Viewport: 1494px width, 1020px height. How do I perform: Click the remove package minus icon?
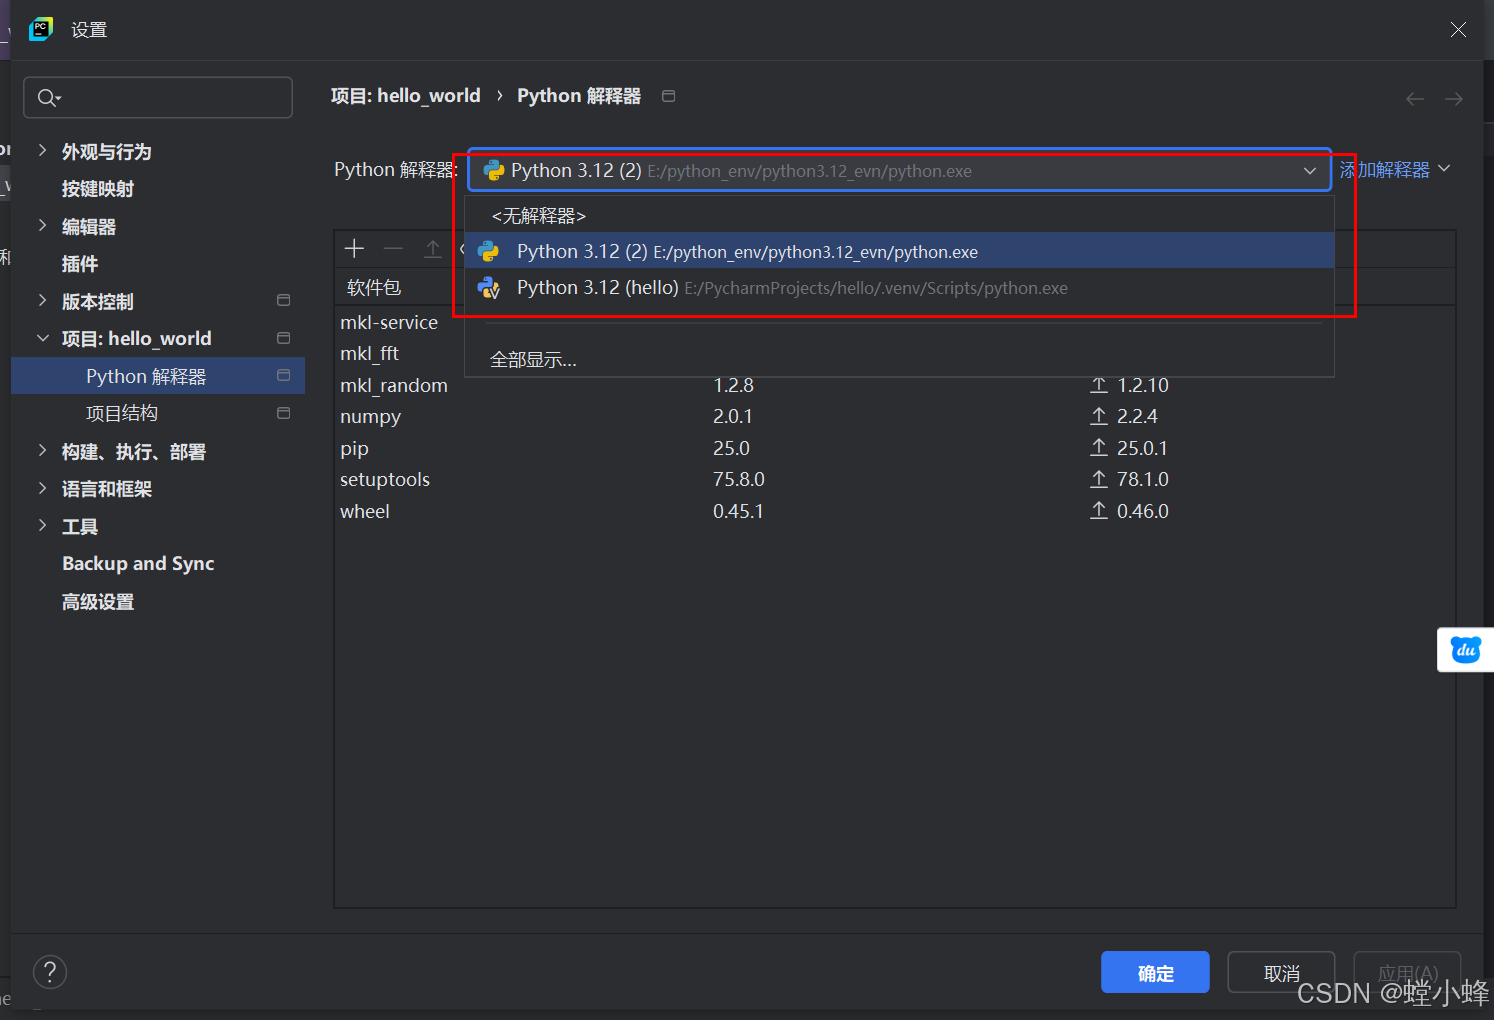393,249
